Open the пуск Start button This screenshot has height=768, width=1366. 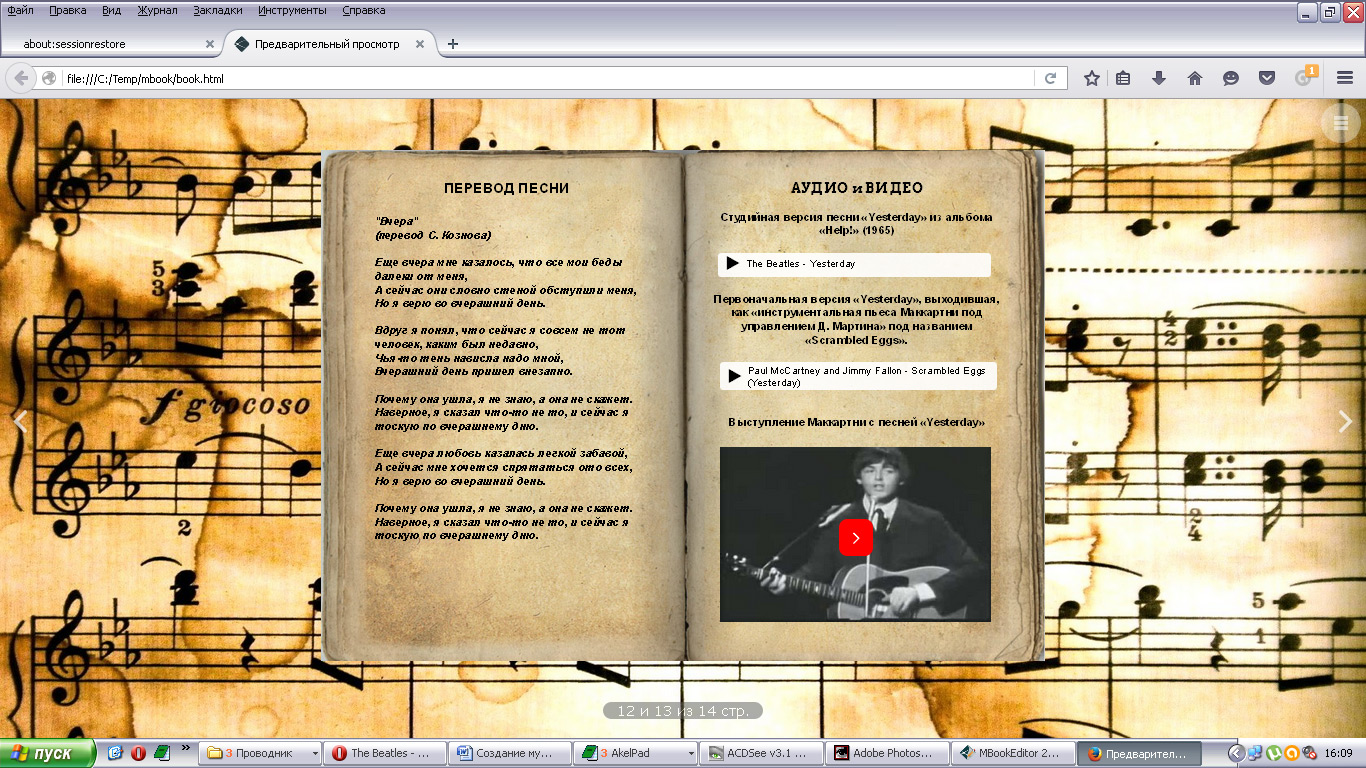pos(48,753)
